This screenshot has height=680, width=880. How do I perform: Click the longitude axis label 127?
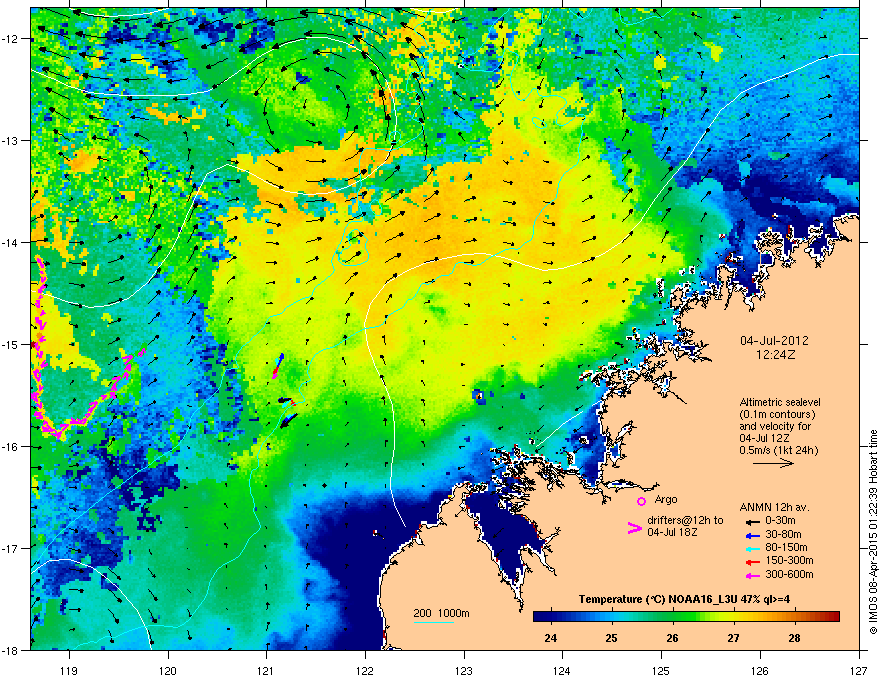tap(859, 670)
